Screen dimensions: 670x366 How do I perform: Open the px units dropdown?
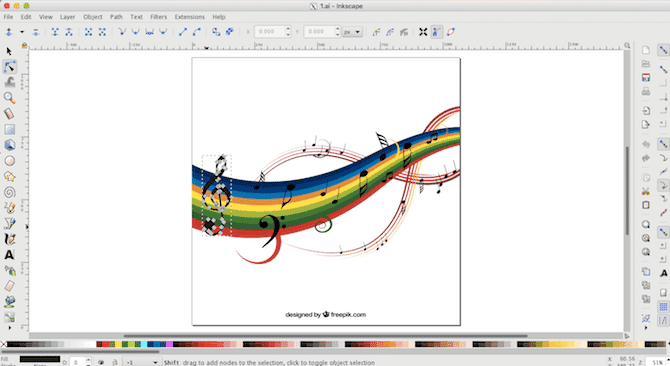click(353, 32)
